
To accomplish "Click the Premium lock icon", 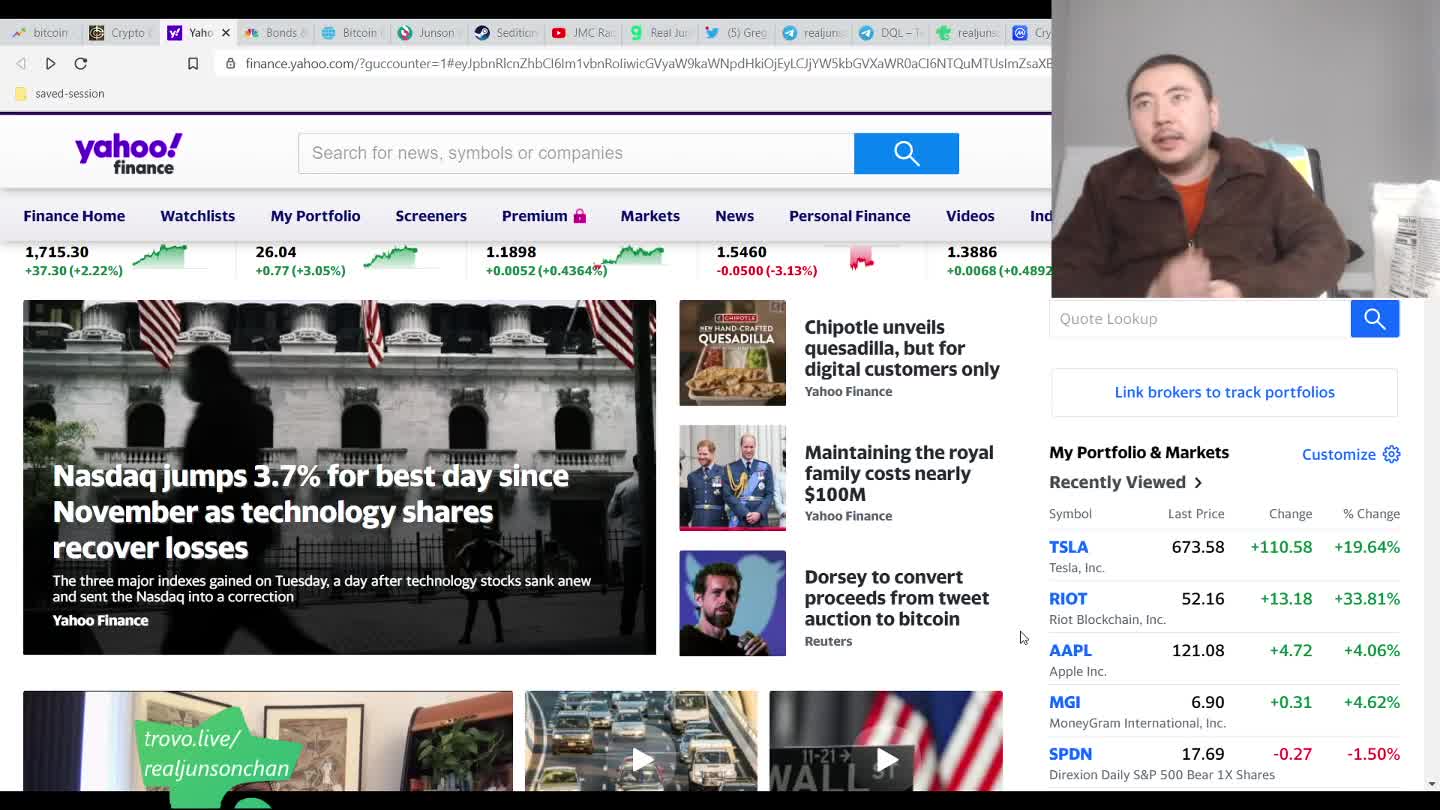I will coord(579,216).
